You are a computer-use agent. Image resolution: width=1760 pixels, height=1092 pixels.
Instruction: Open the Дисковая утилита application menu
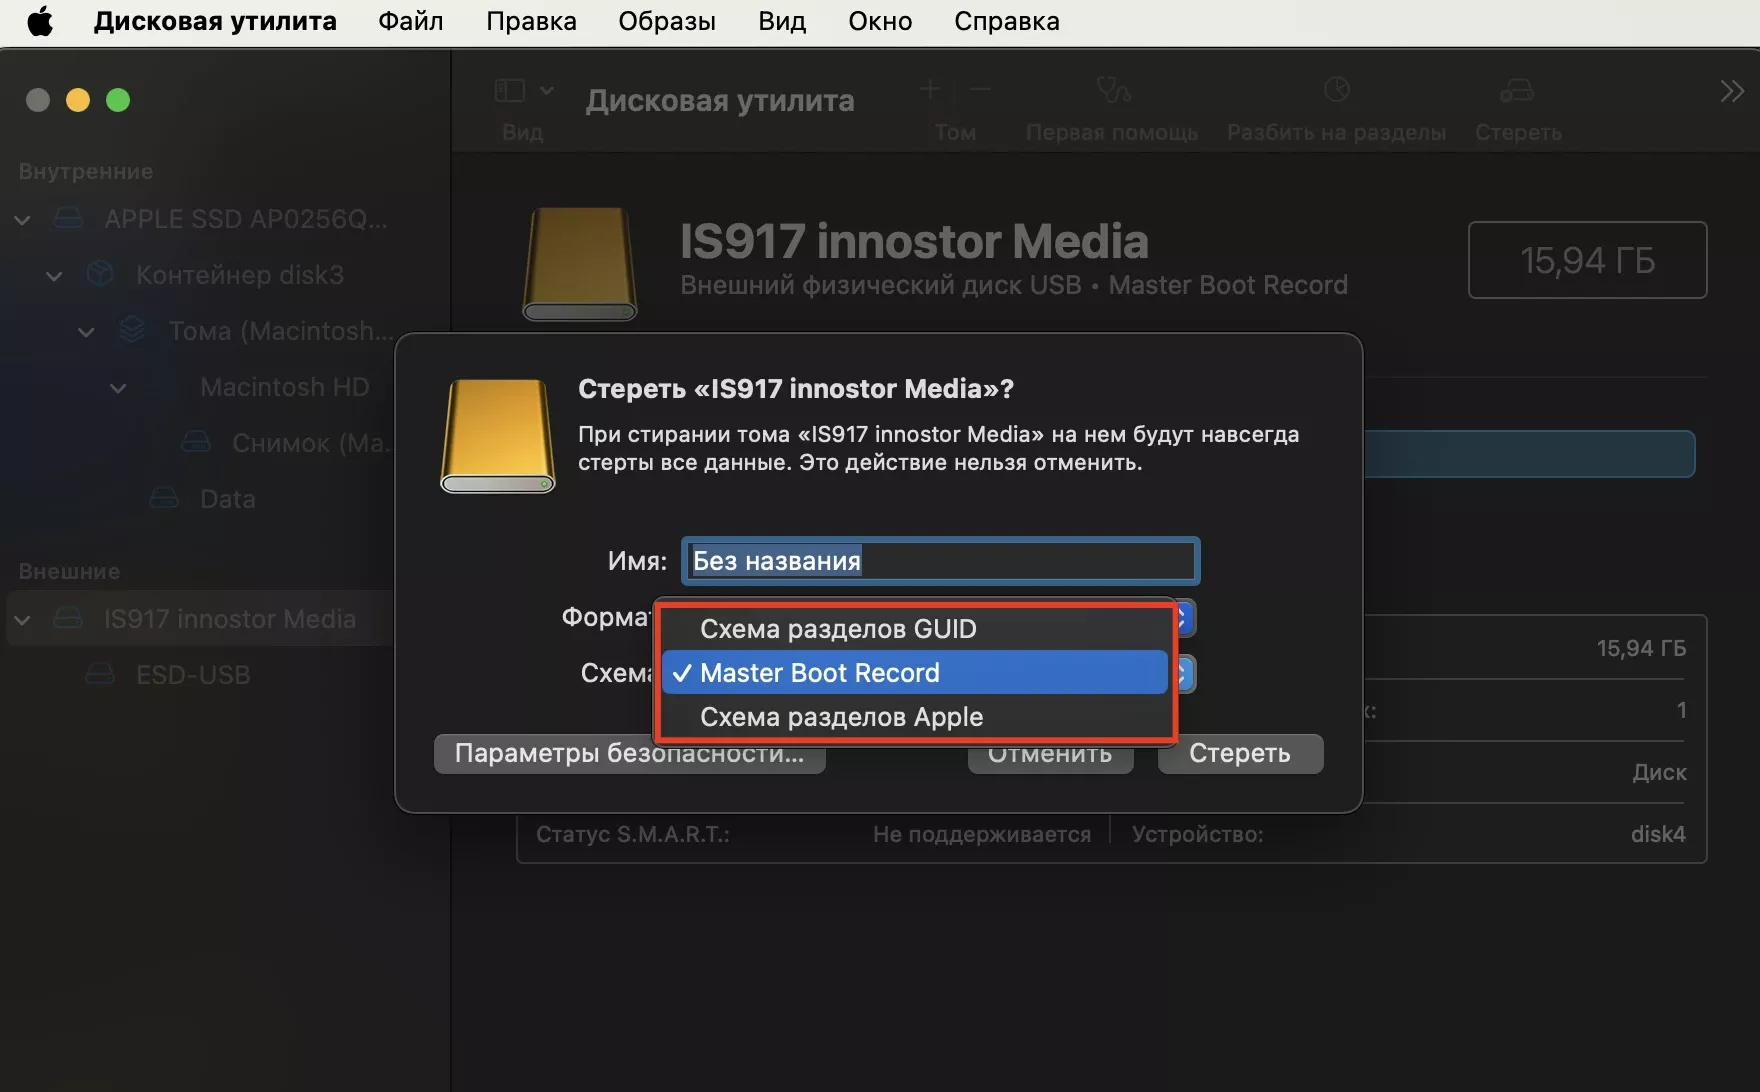[x=215, y=21]
